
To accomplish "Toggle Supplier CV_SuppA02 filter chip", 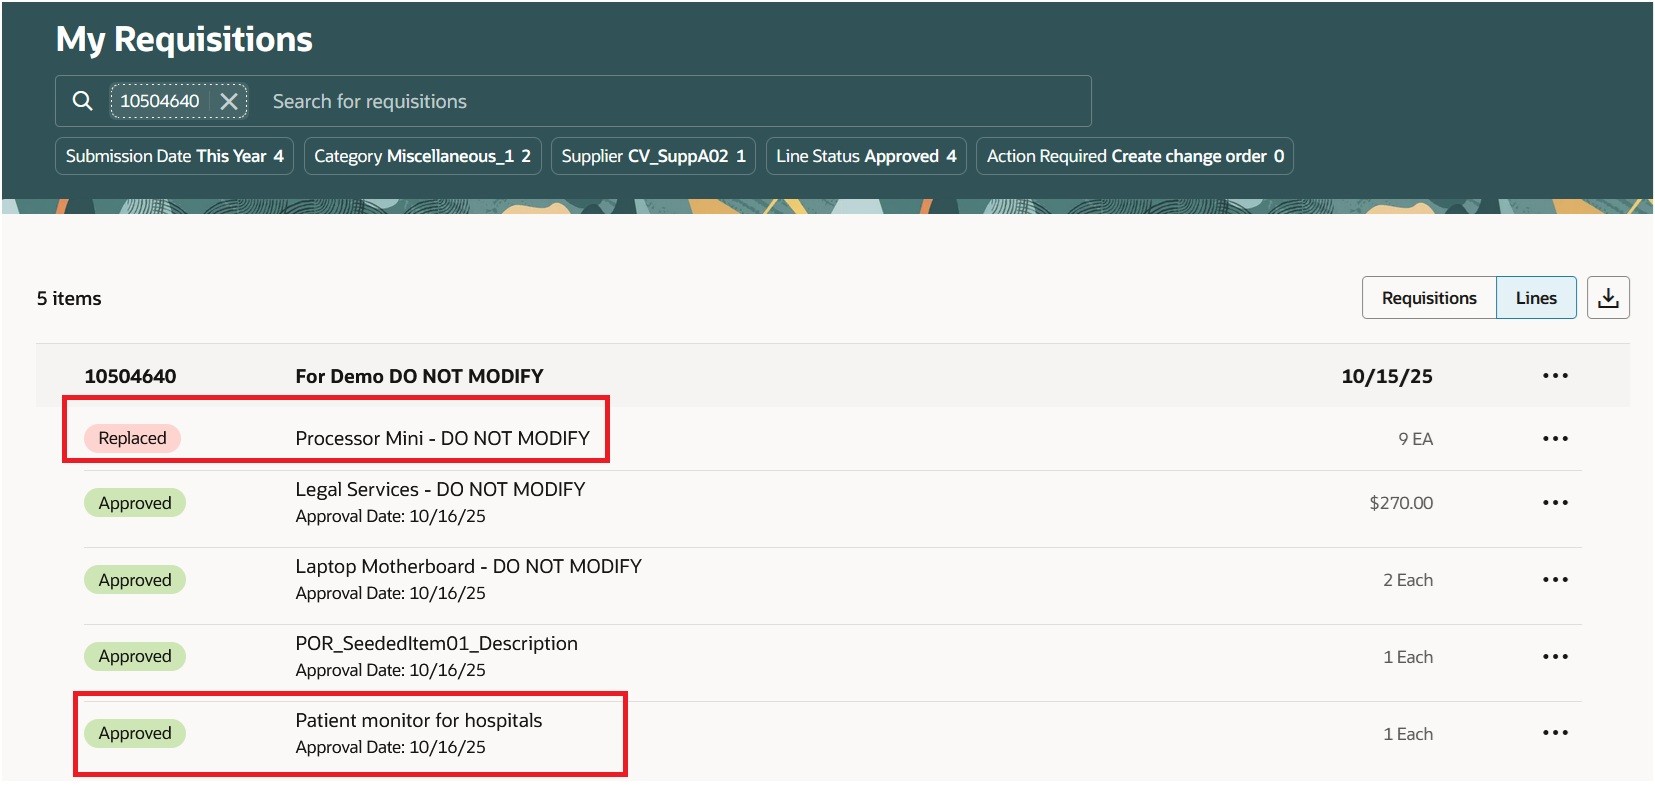I will 653,156.
